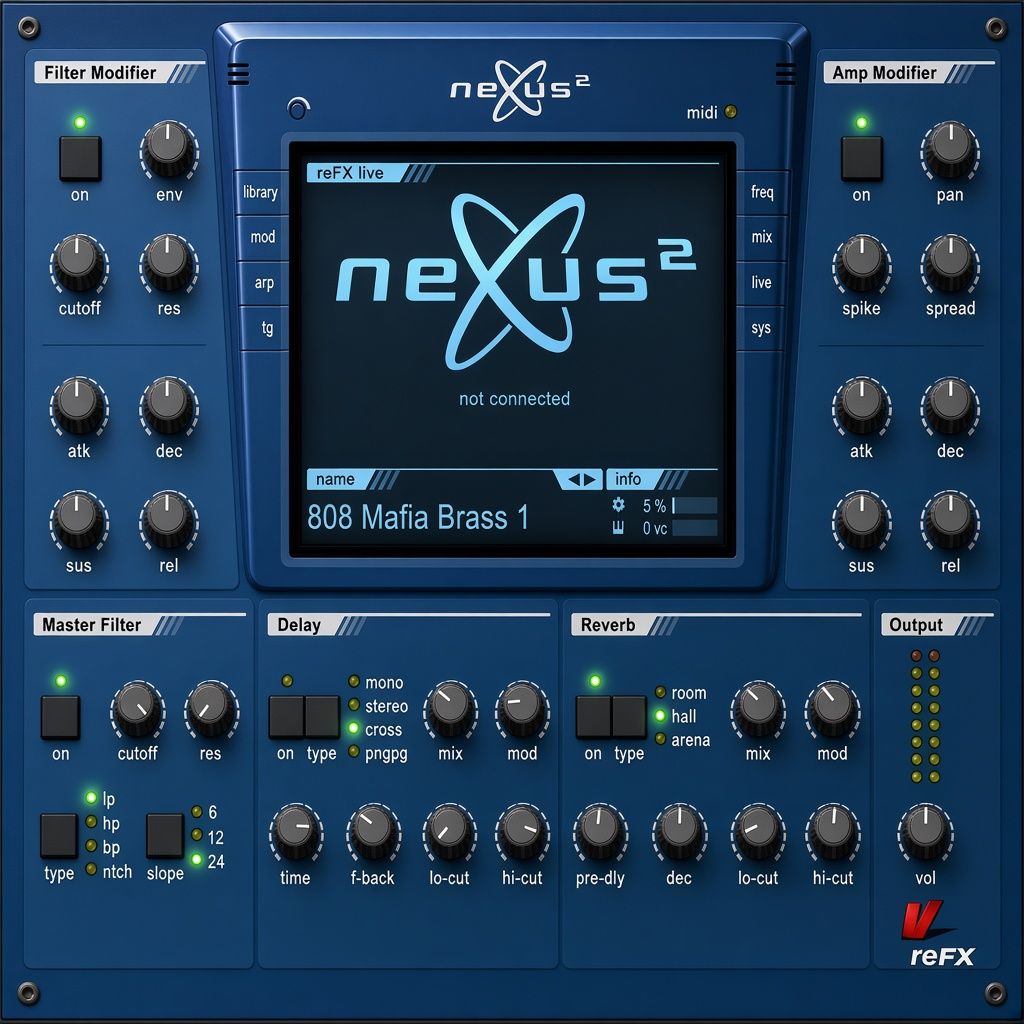
Task: Click the info label in display
Action: click(628, 479)
